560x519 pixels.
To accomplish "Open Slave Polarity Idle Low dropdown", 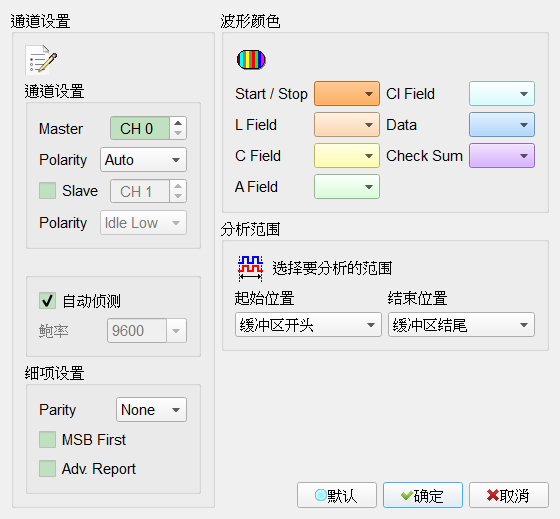I will pyautogui.click(x=143, y=223).
